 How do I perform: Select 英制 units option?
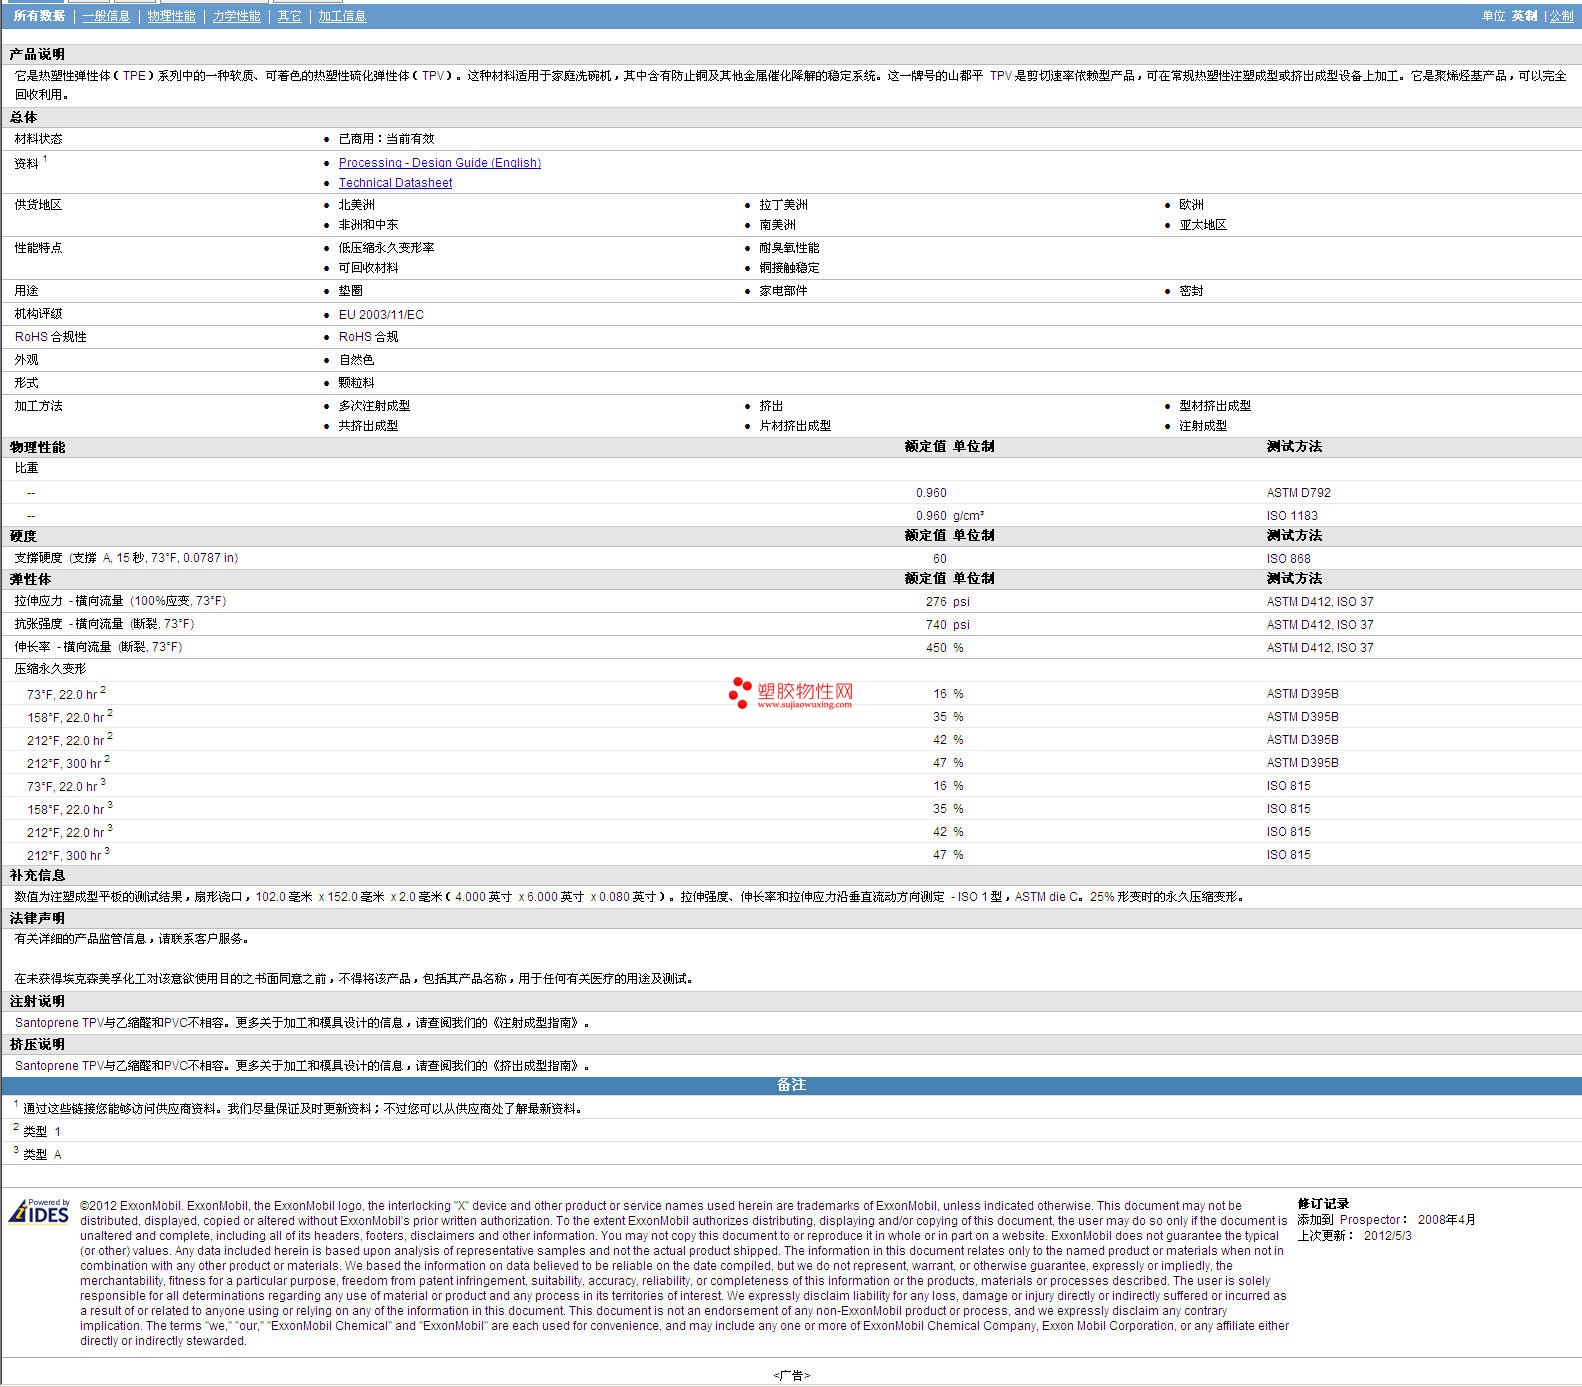pos(1524,16)
